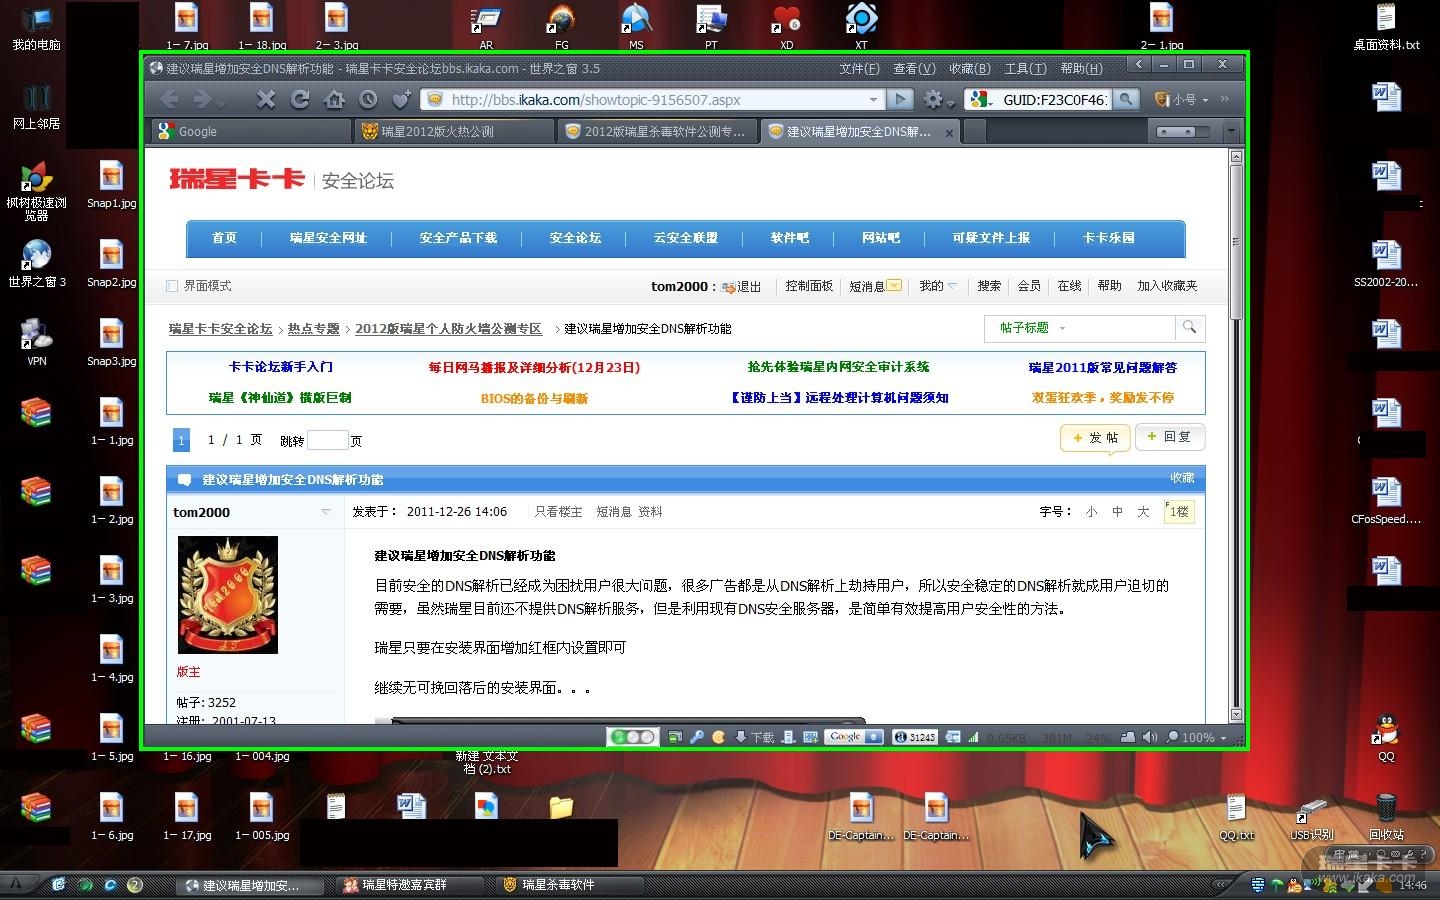Open the 安全产品下载 navigation link
This screenshot has width=1440, height=900.
[x=458, y=238]
